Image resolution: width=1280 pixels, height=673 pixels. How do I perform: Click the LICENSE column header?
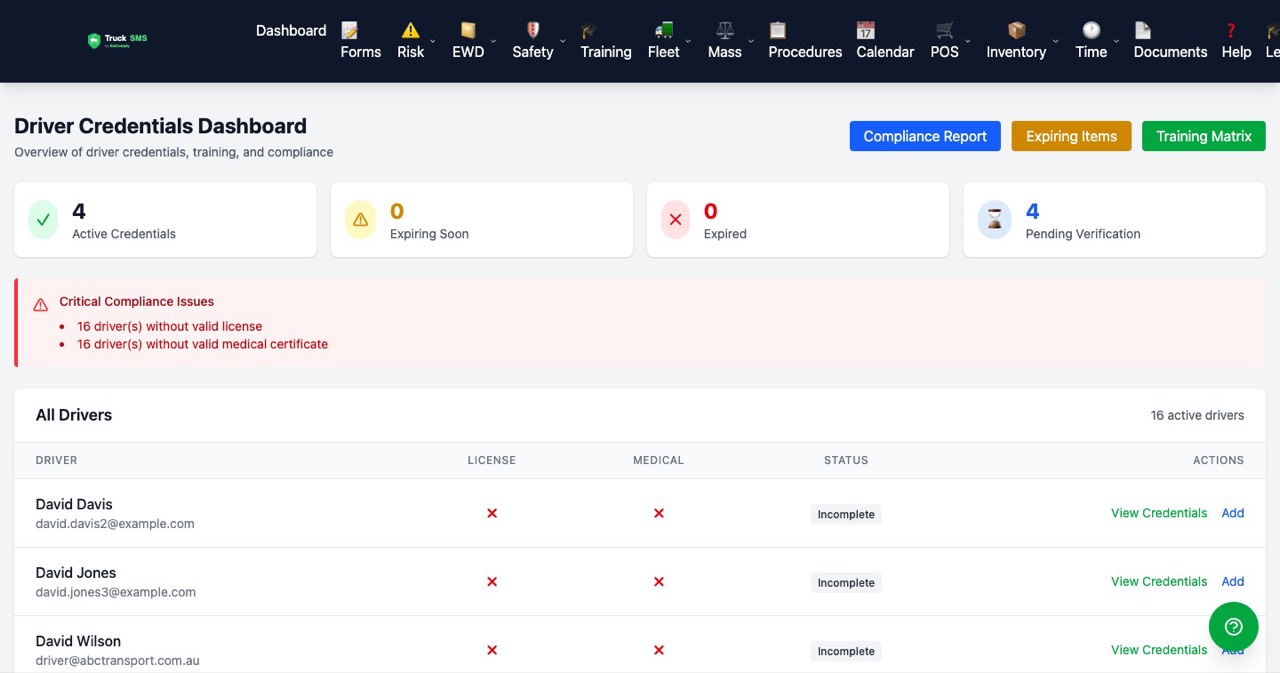tap(492, 460)
